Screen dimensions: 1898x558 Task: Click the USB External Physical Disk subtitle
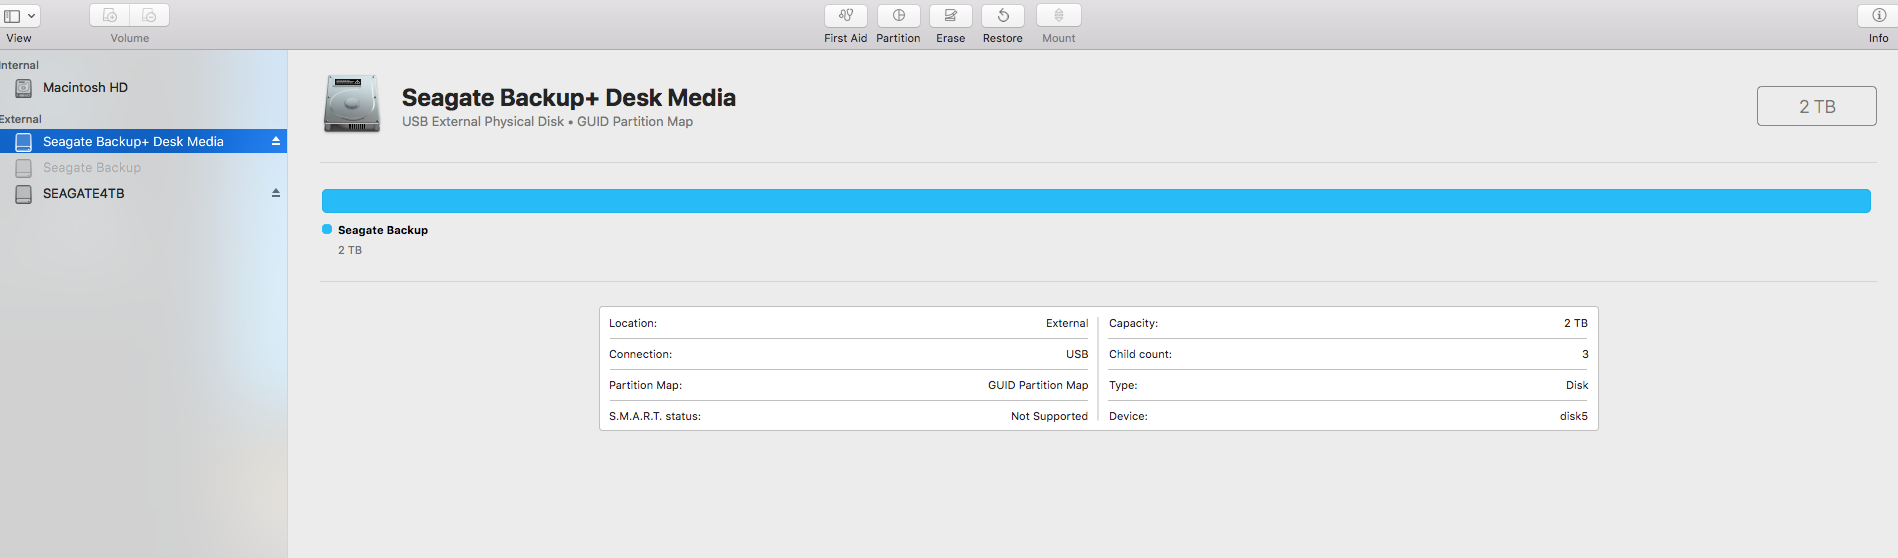(483, 122)
